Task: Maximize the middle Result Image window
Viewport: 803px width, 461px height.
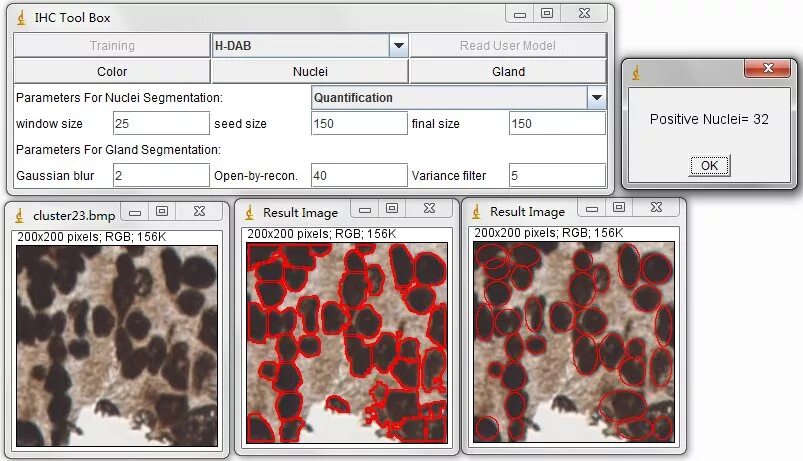Action: point(392,208)
